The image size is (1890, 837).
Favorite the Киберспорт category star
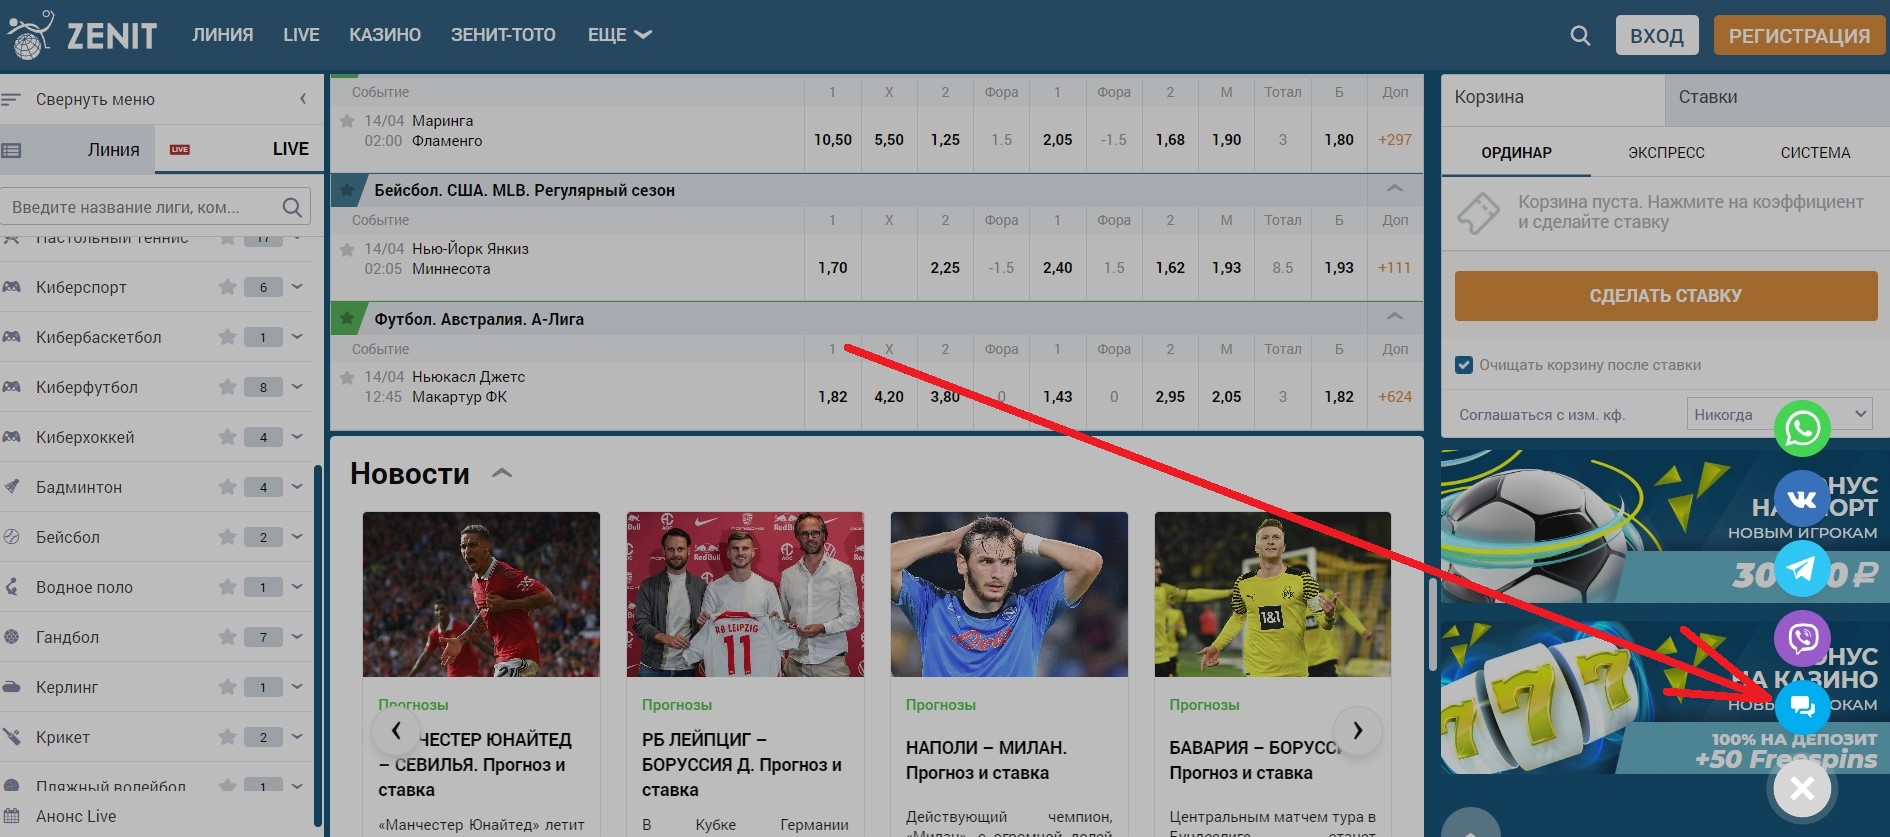click(x=228, y=287)
